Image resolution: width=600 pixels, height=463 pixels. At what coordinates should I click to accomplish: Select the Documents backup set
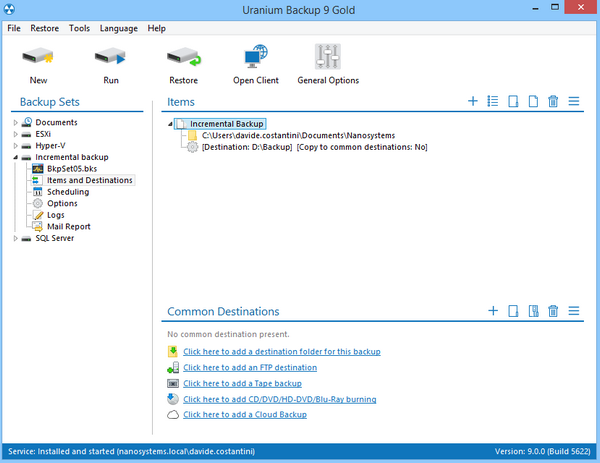[56, 122]
